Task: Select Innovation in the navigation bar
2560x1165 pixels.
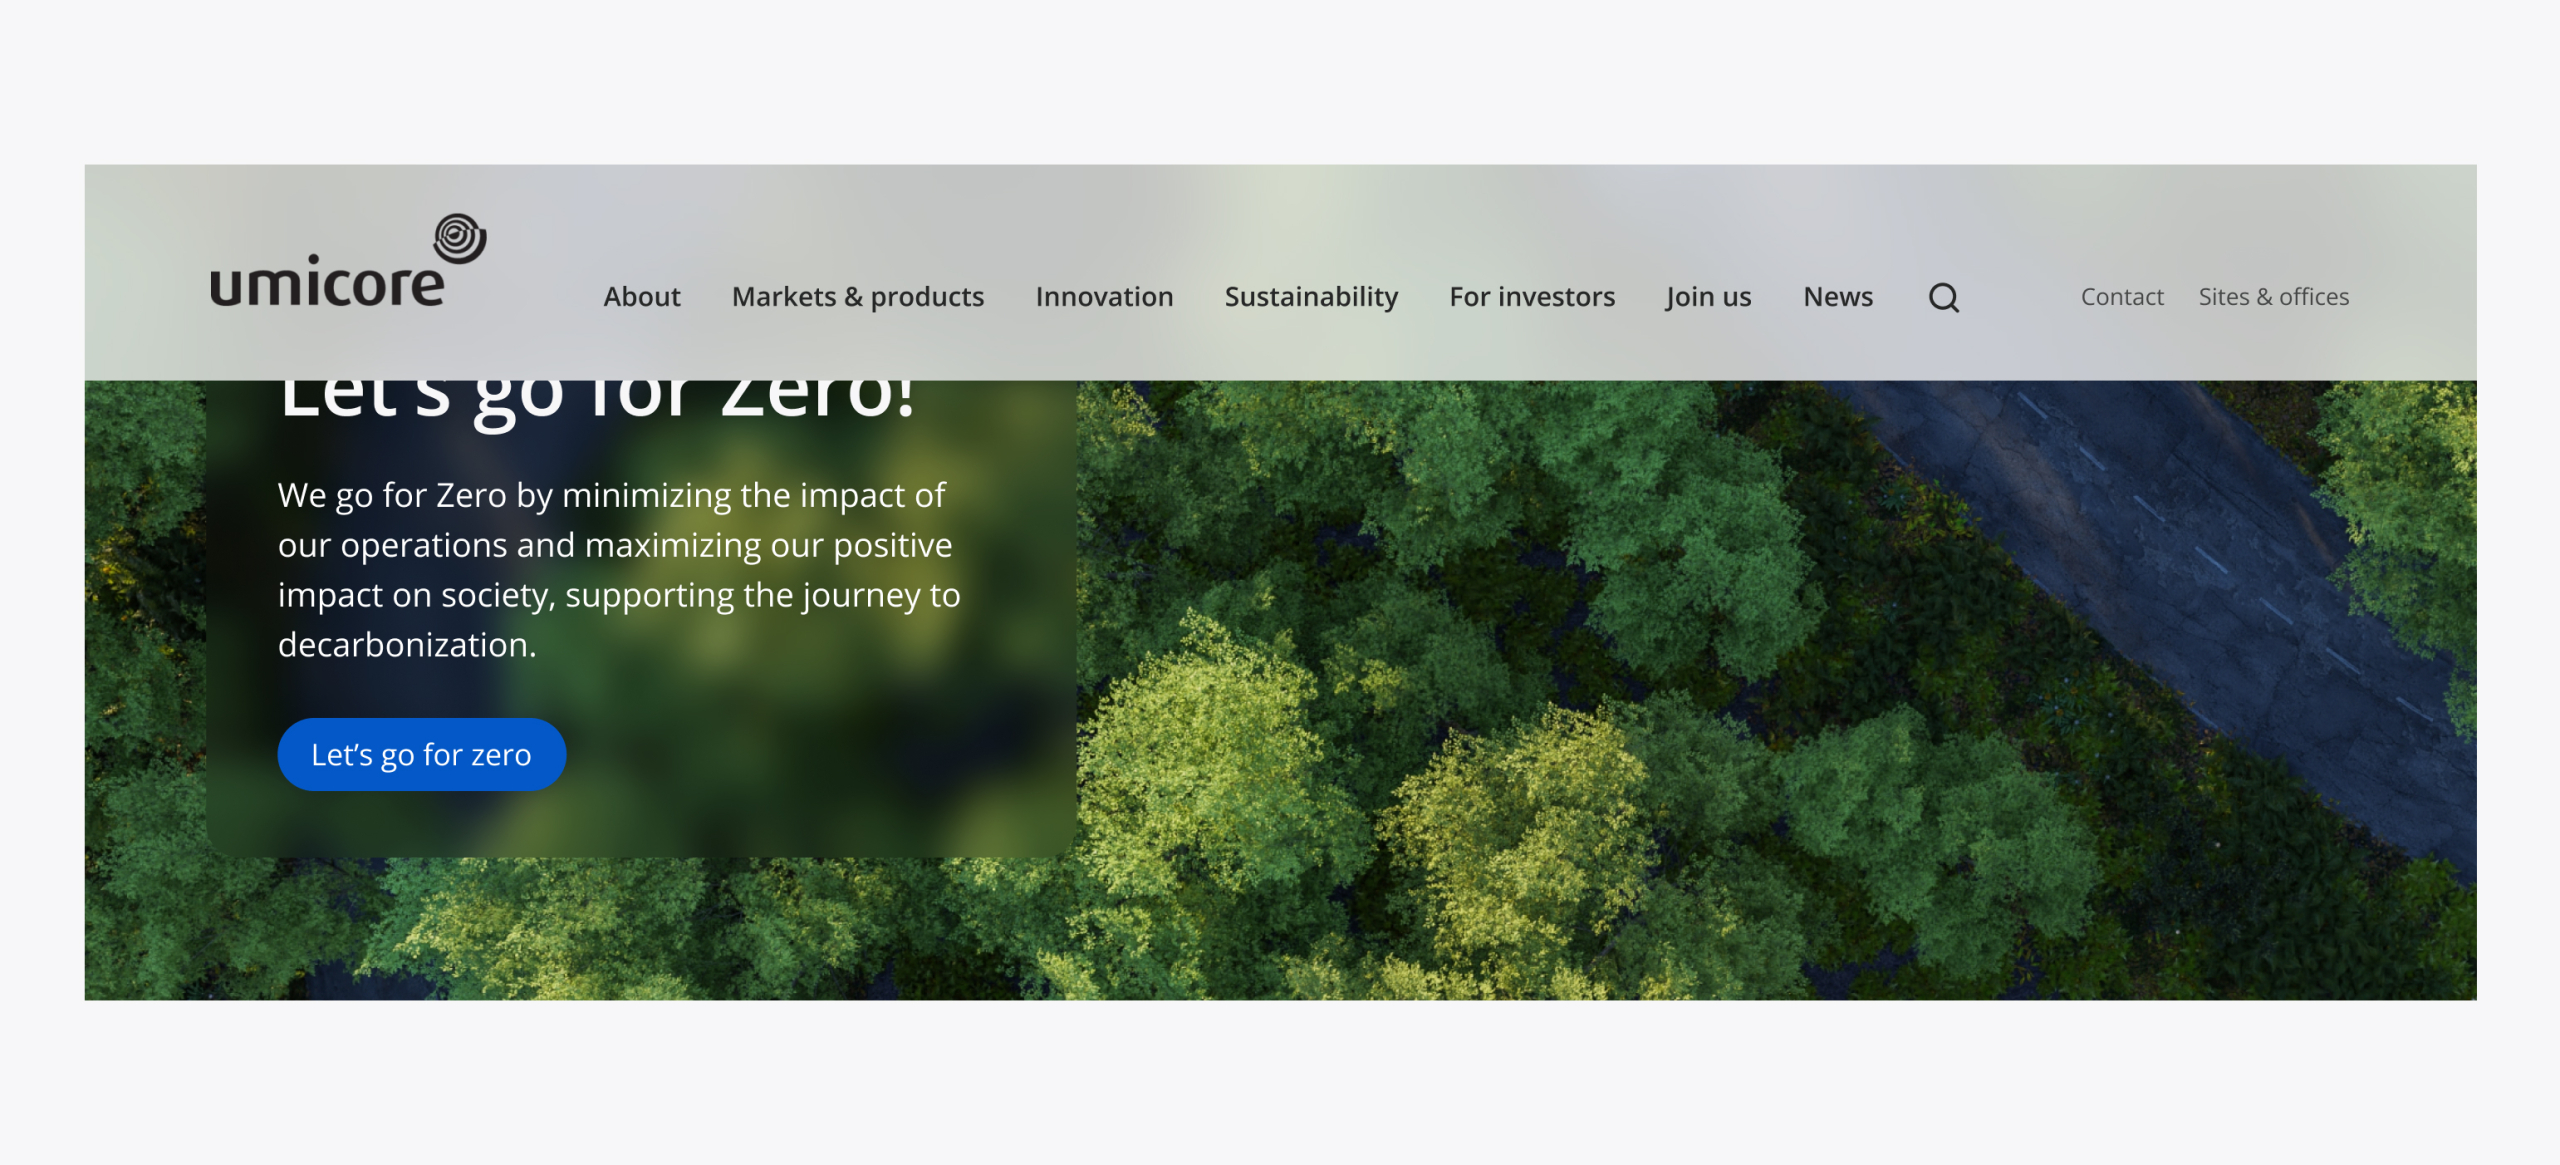Action: point(1104,297)
